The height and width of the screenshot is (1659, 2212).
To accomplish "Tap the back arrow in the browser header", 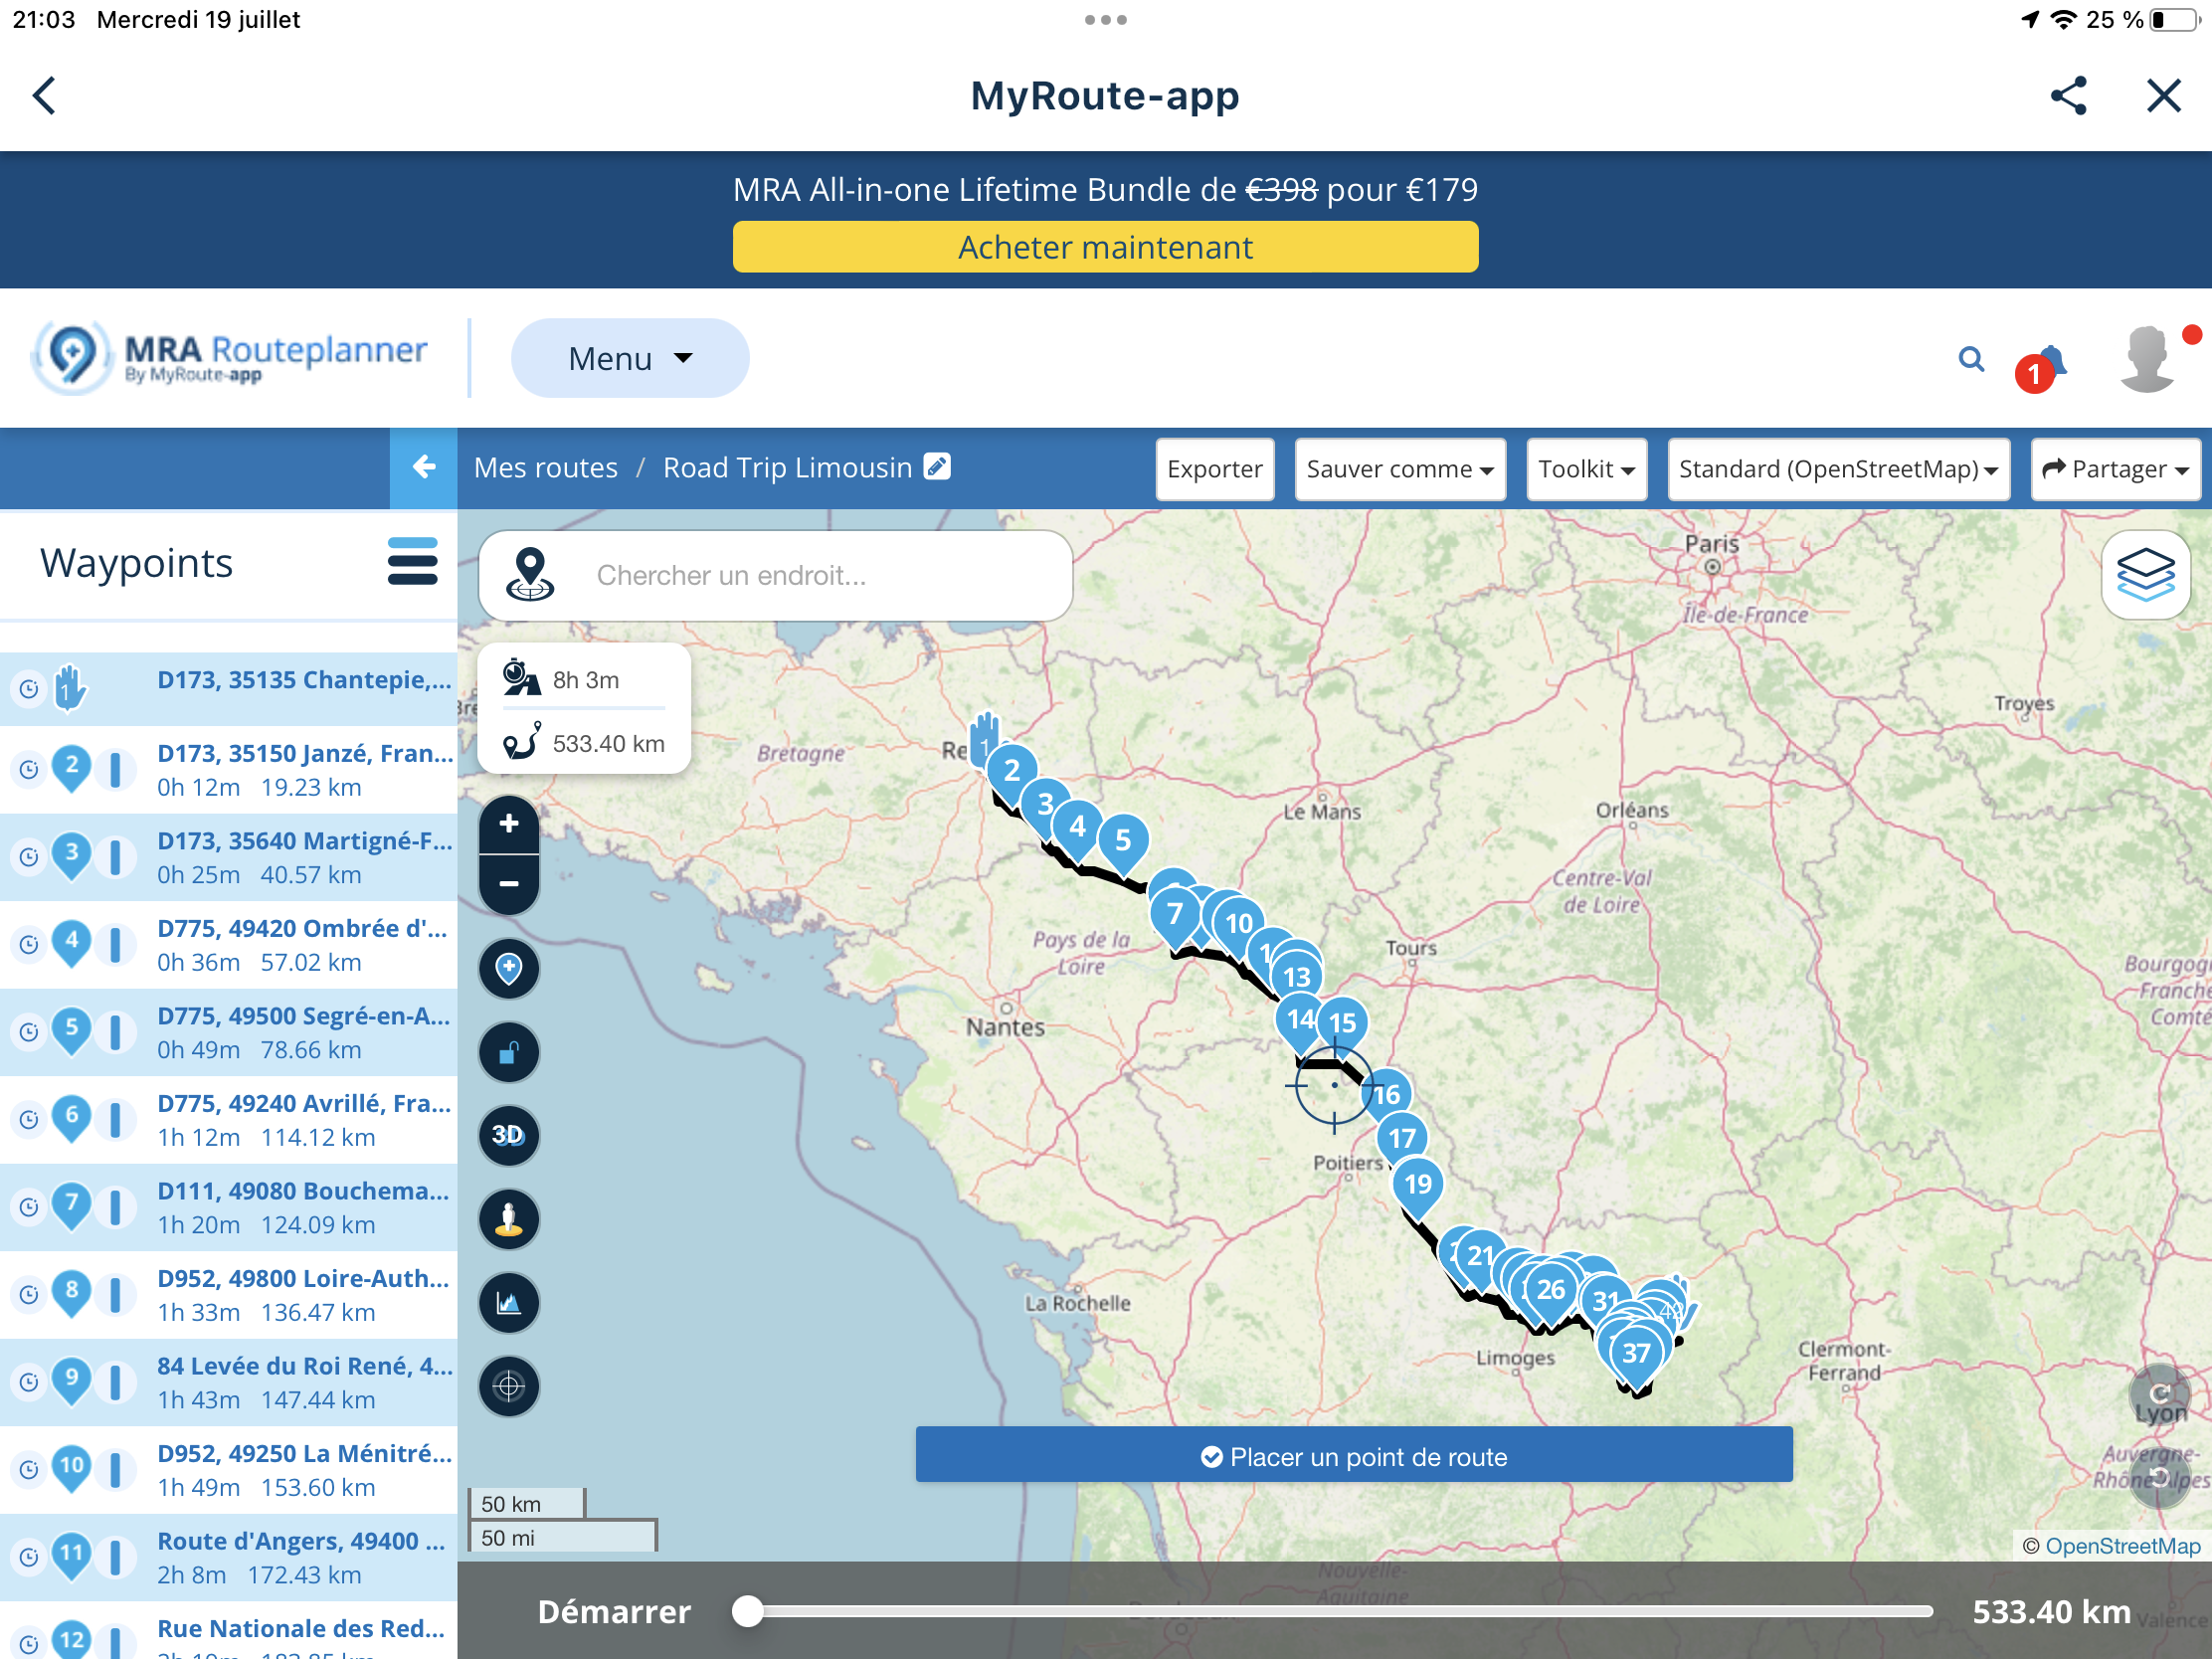I will click(44, 96).
